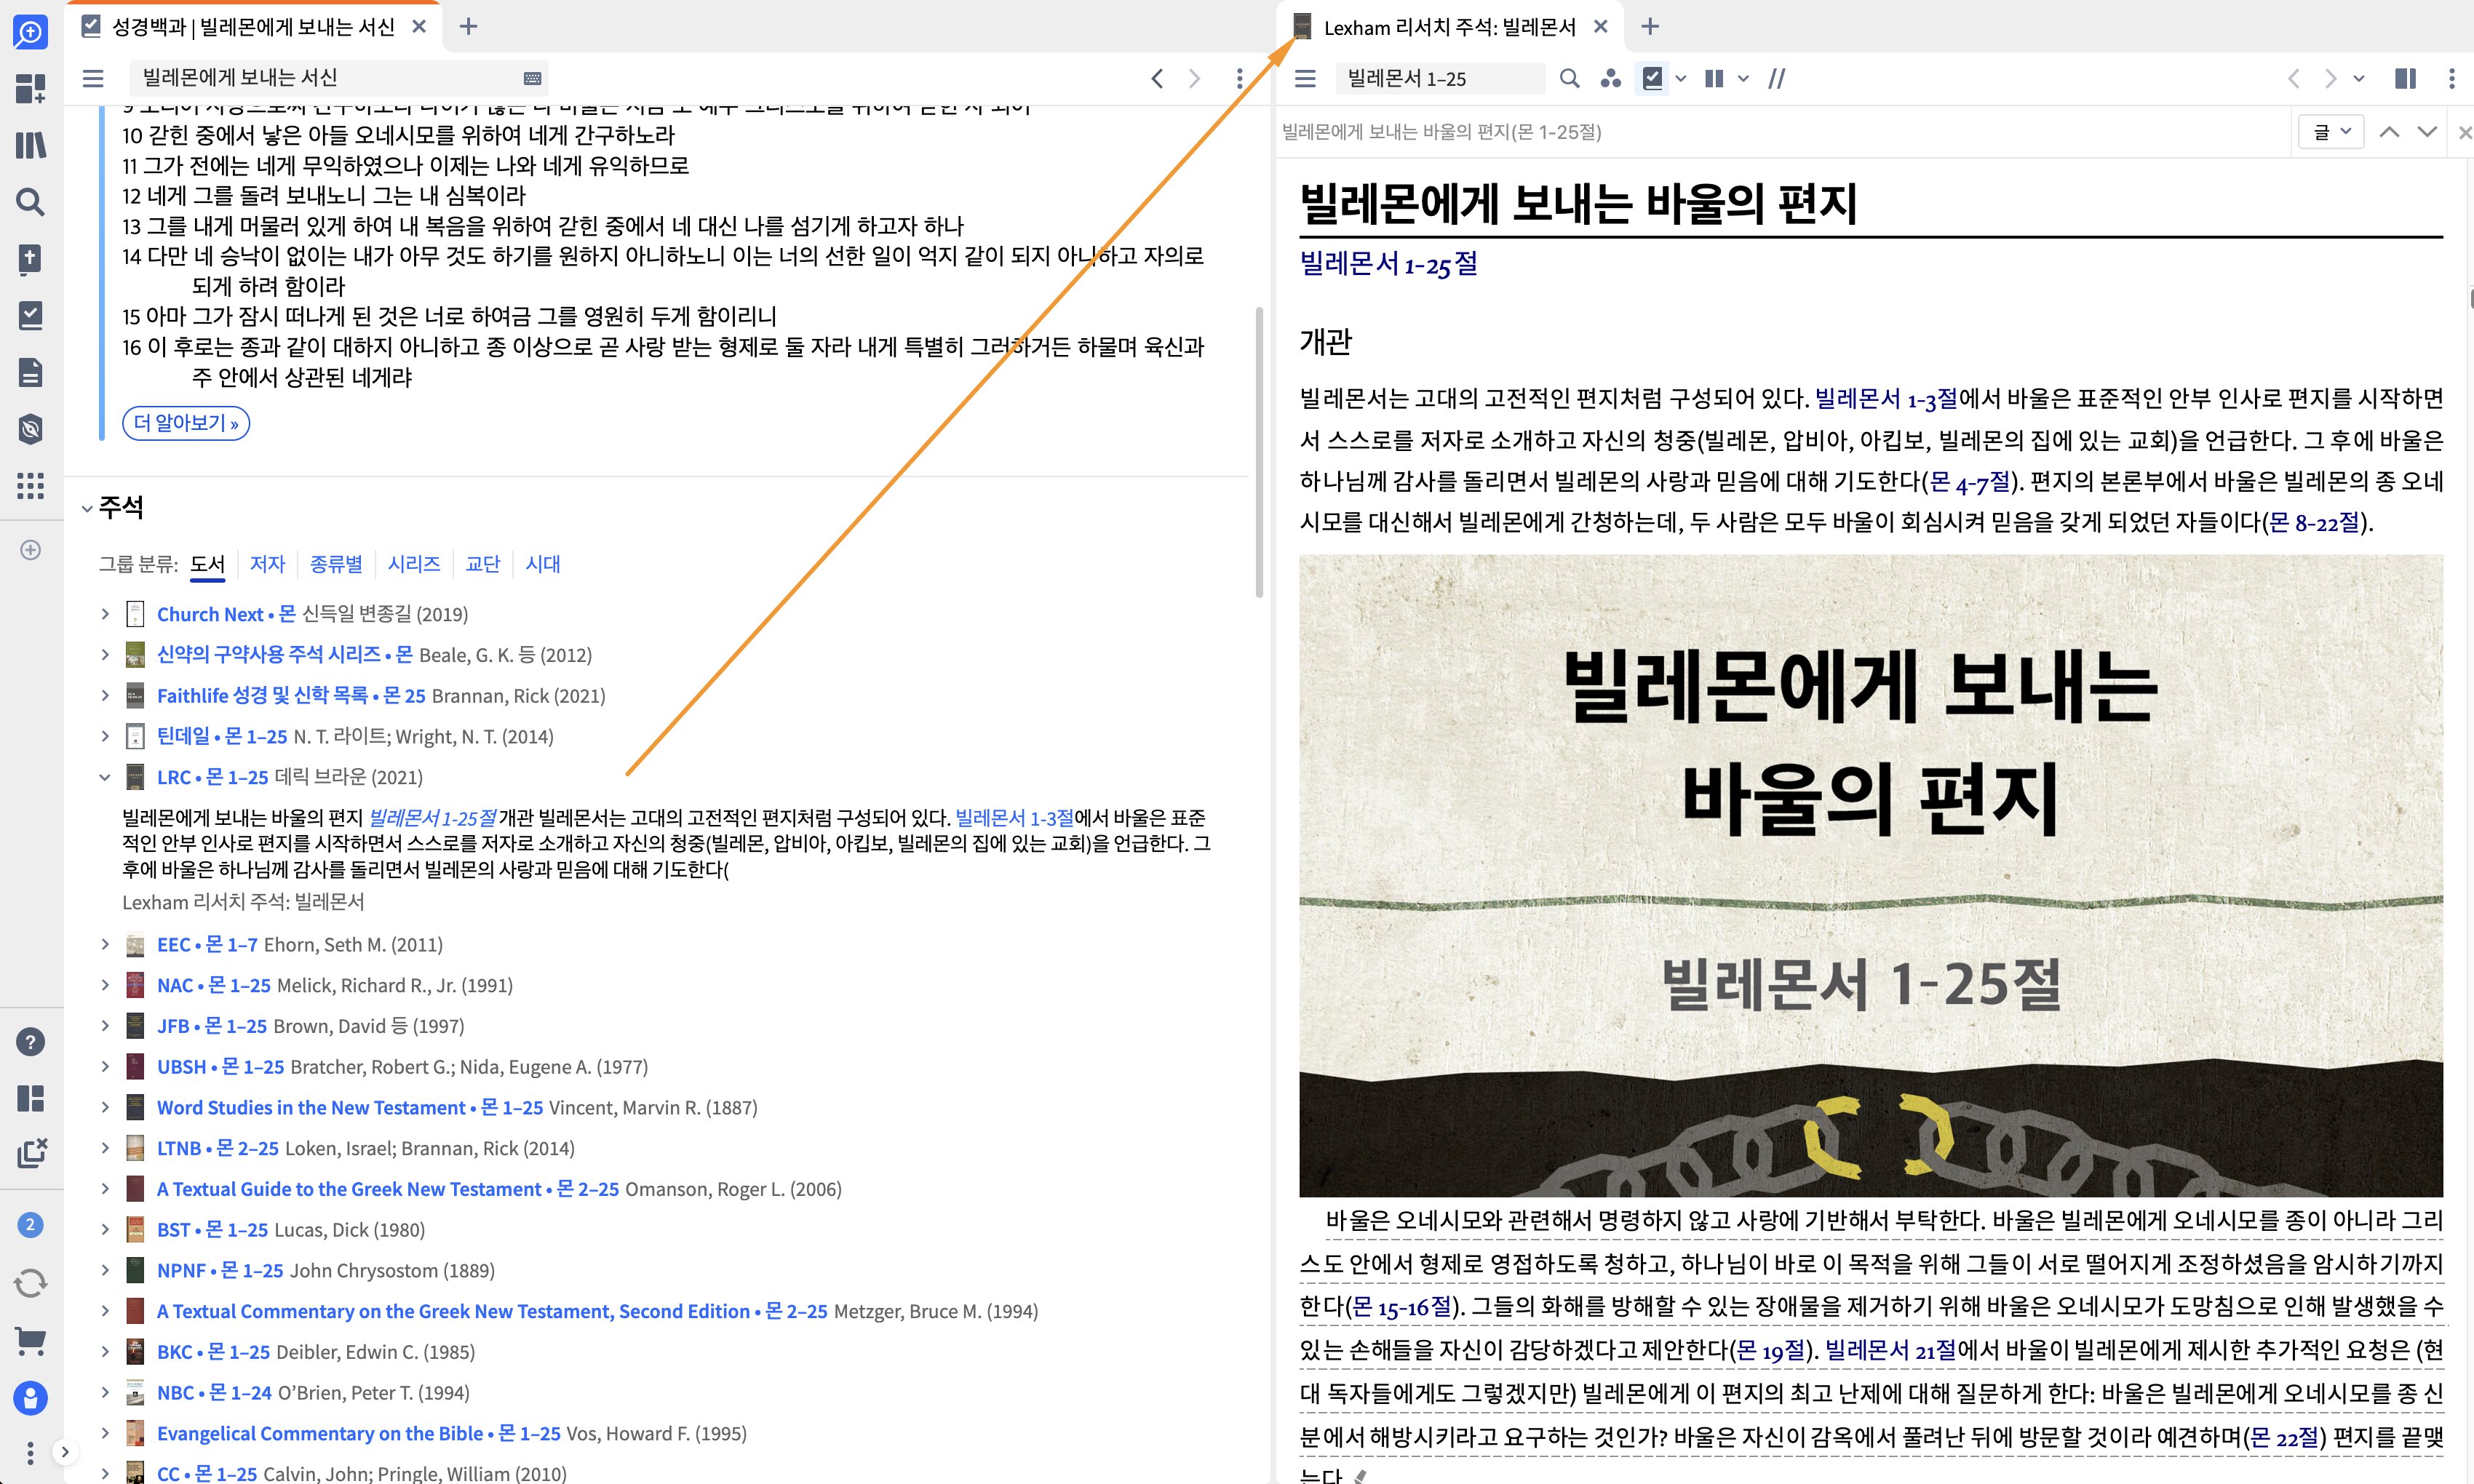Add new tab beside the Lexham tab
This screenshot has width=2474, height=1484.
click(x=1651, y=27)
